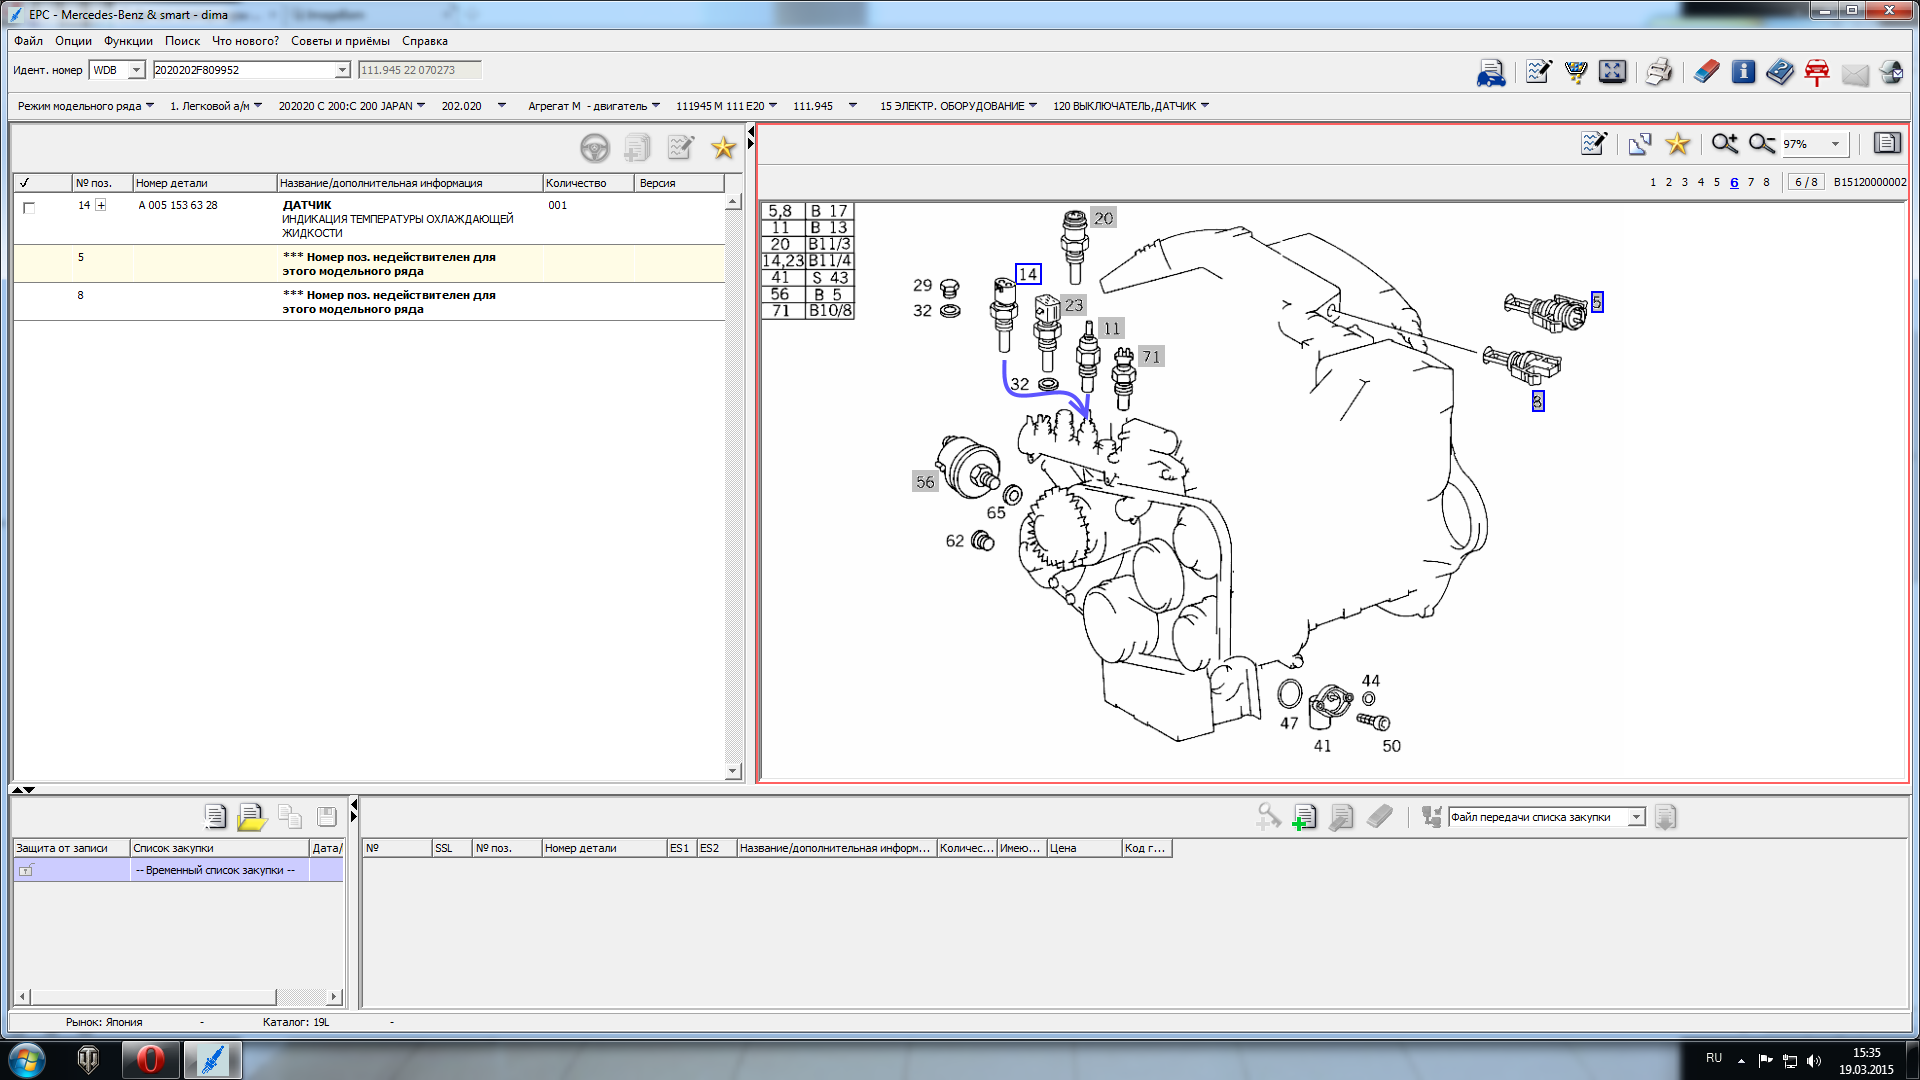Sort by 'Номер детали' column in parts list
This screenshot has height=1080, width=1920.
tap(205, 183)
